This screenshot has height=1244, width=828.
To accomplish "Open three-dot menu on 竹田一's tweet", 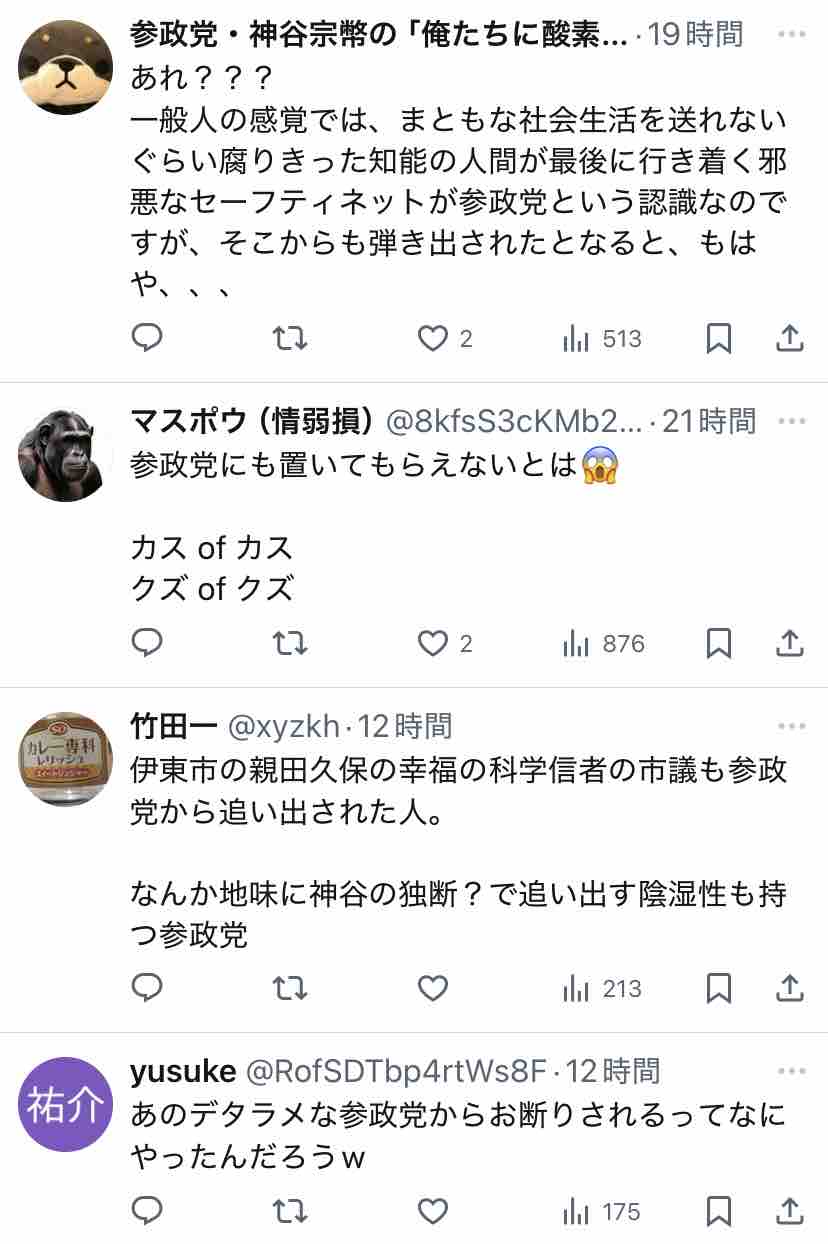I will point(791,726).
